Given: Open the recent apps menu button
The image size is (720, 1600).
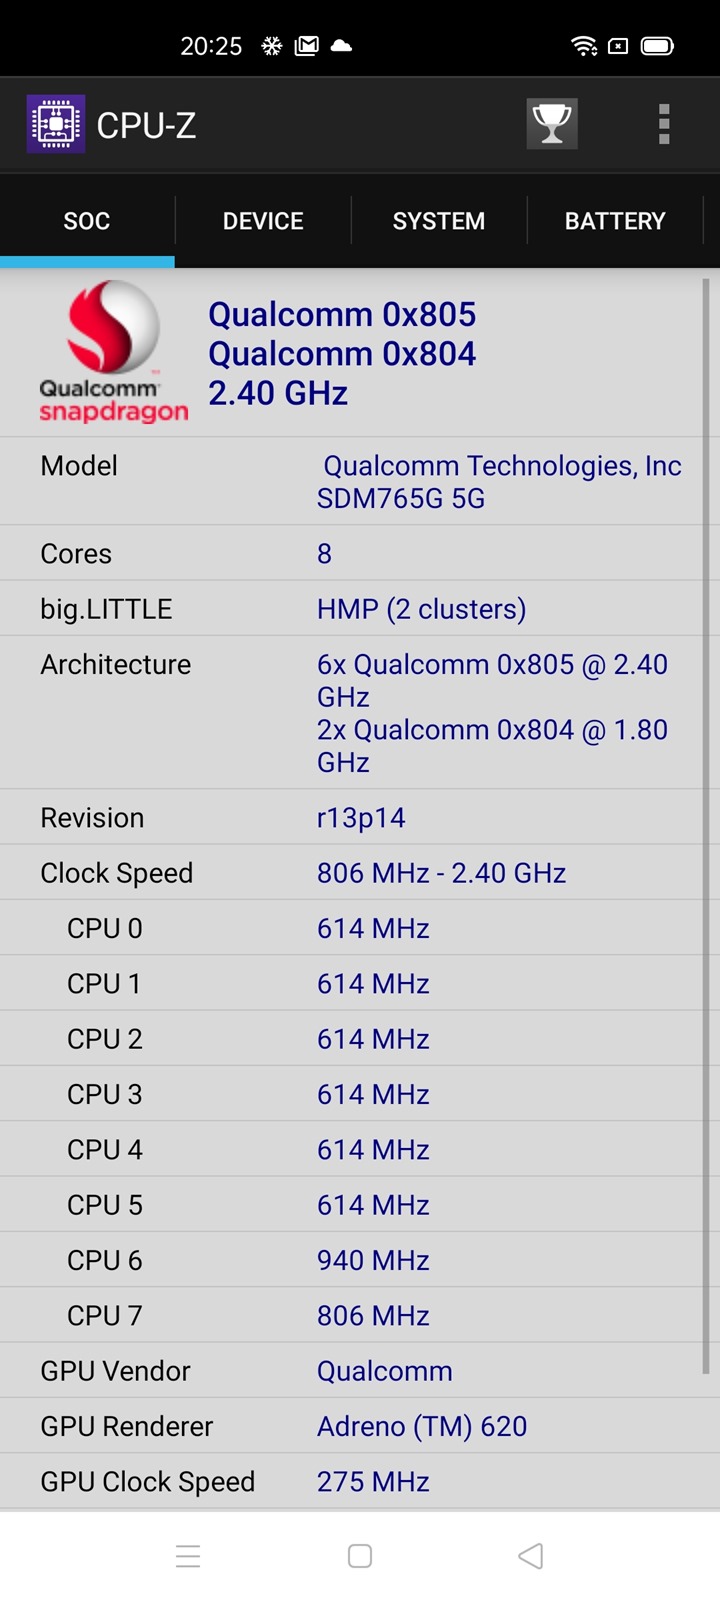Looking at the screenshot, I should (188, 1556).
